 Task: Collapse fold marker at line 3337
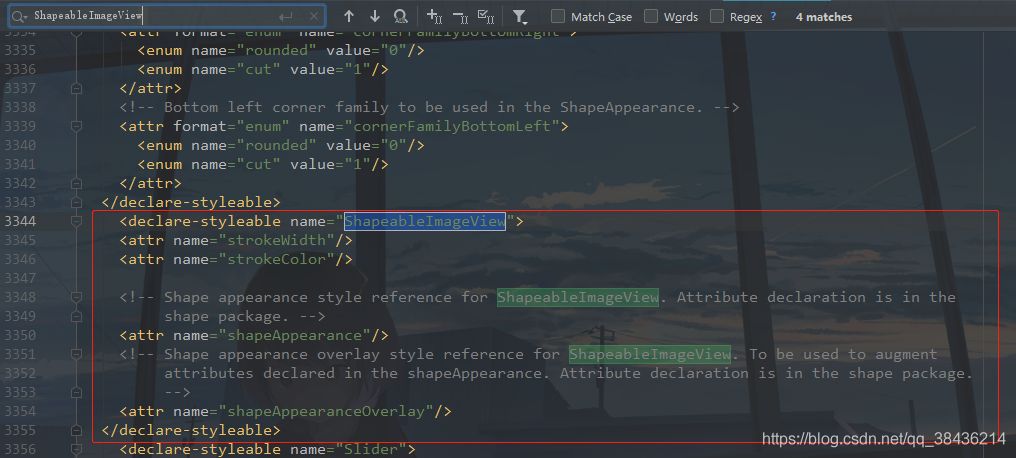pos(76,88)
